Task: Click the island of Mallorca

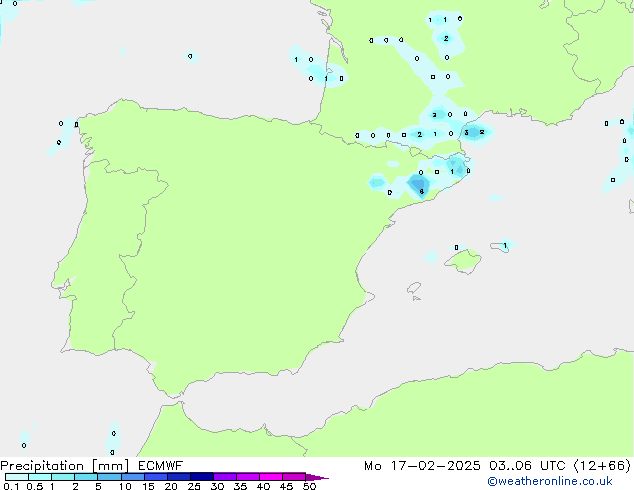Action: pyautogui.click(x=462, y=262)
